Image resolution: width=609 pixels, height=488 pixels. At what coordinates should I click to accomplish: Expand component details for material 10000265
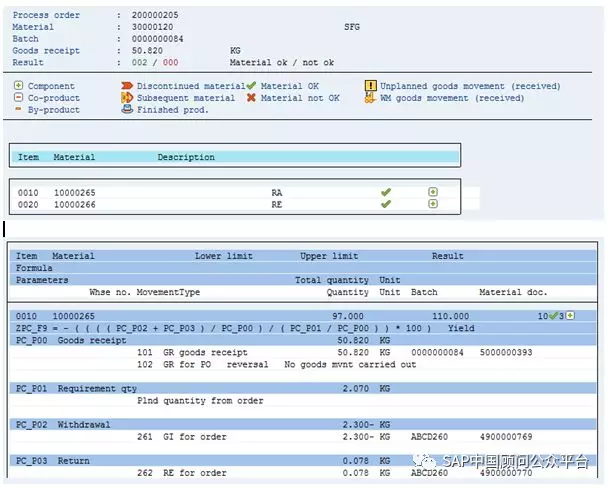point(433,192)
